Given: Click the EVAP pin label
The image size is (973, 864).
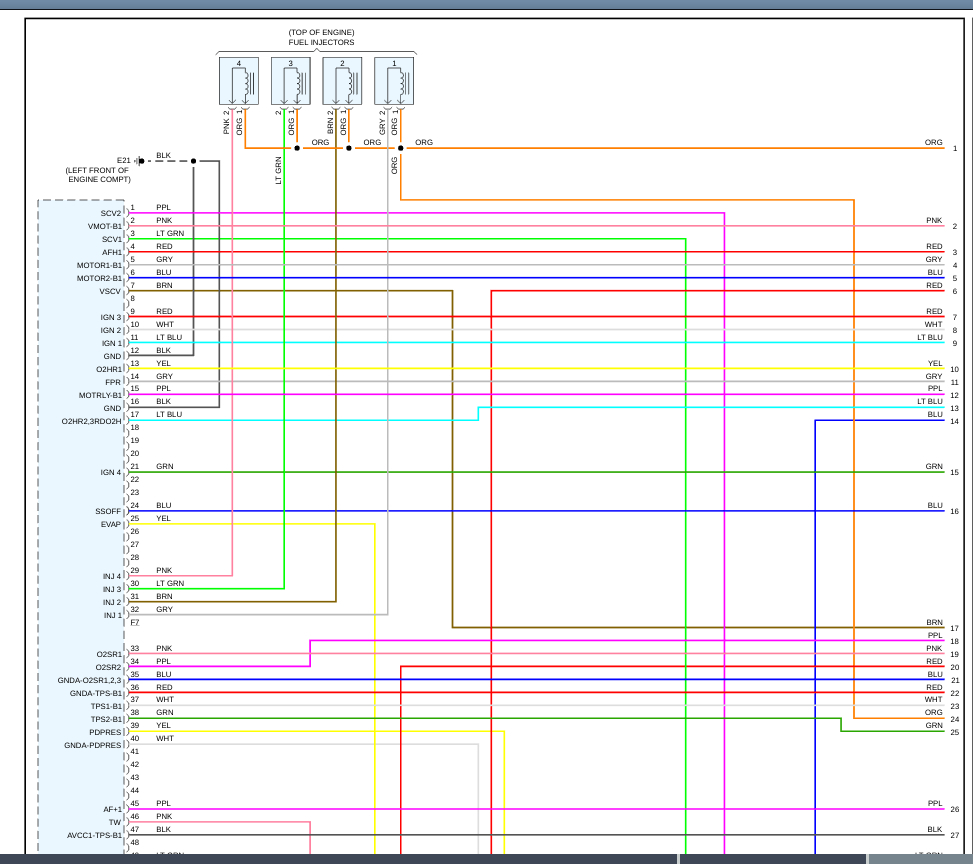Looking at the screenshot, I should coord(110,524).
